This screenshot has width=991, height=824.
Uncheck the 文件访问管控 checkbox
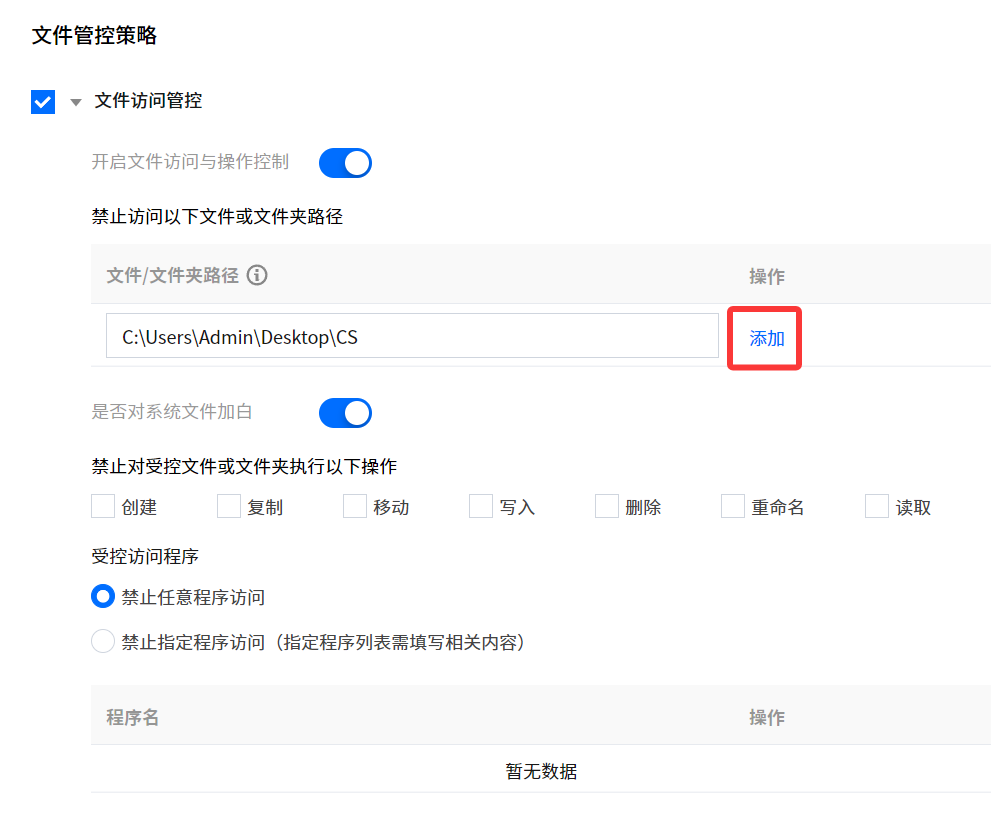(43, 102)
